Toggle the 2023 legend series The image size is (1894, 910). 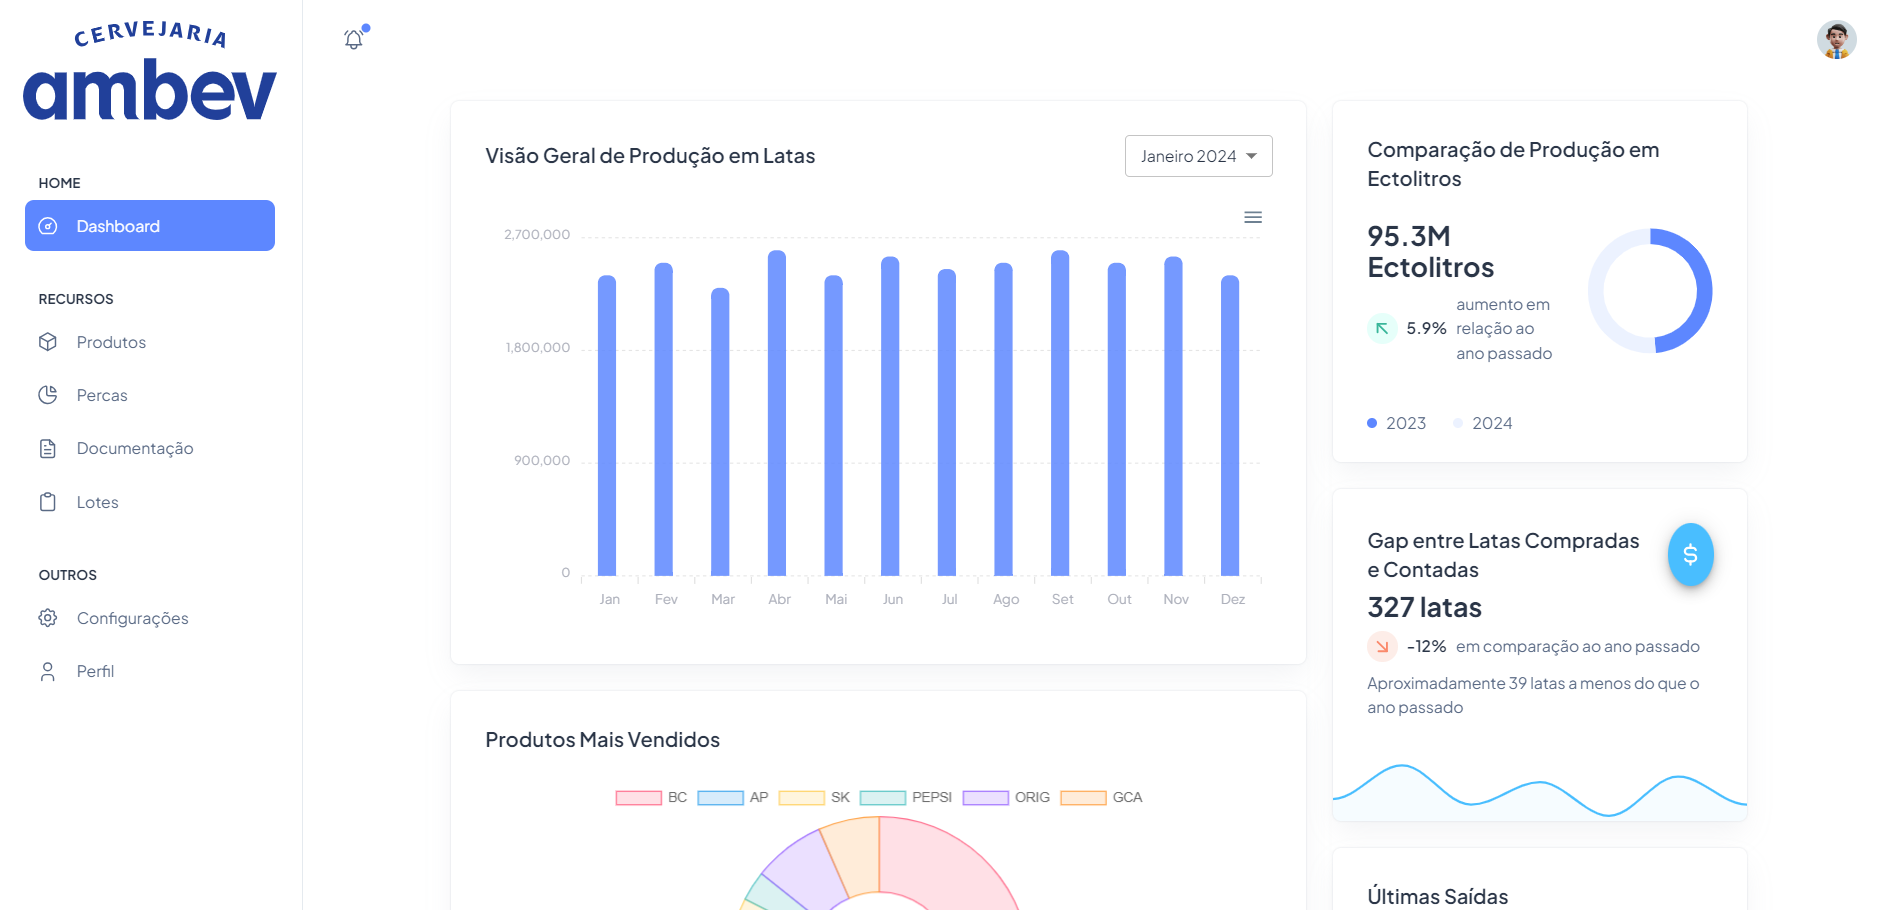click(x=1397, y=423)
